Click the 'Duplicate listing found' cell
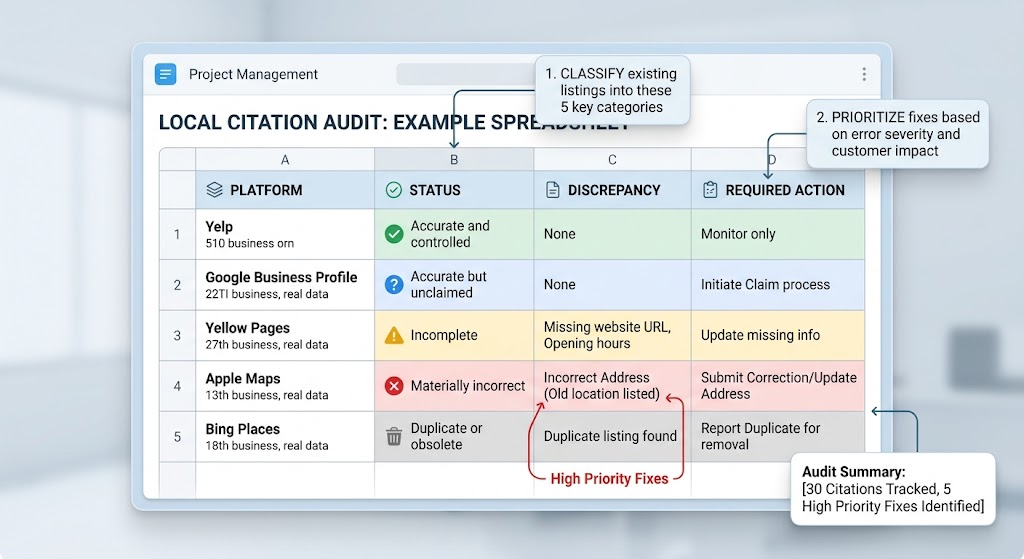 click(x=612, y=437)
